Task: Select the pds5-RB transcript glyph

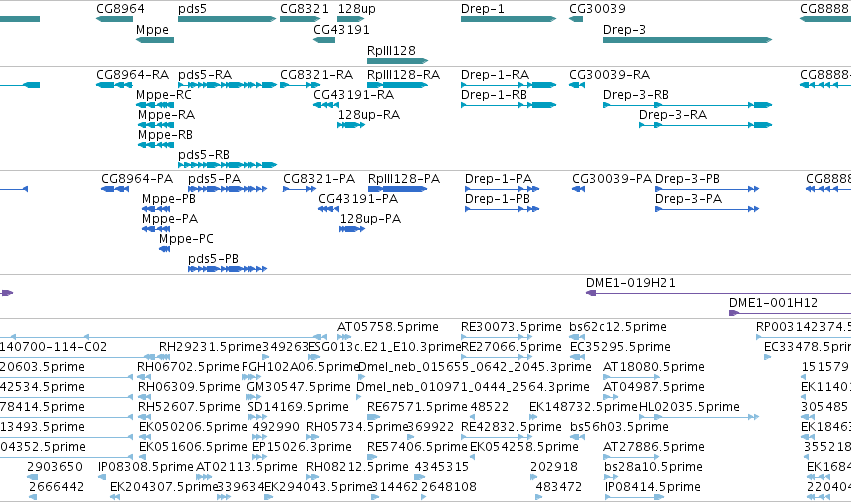Action: click(227, 164)
